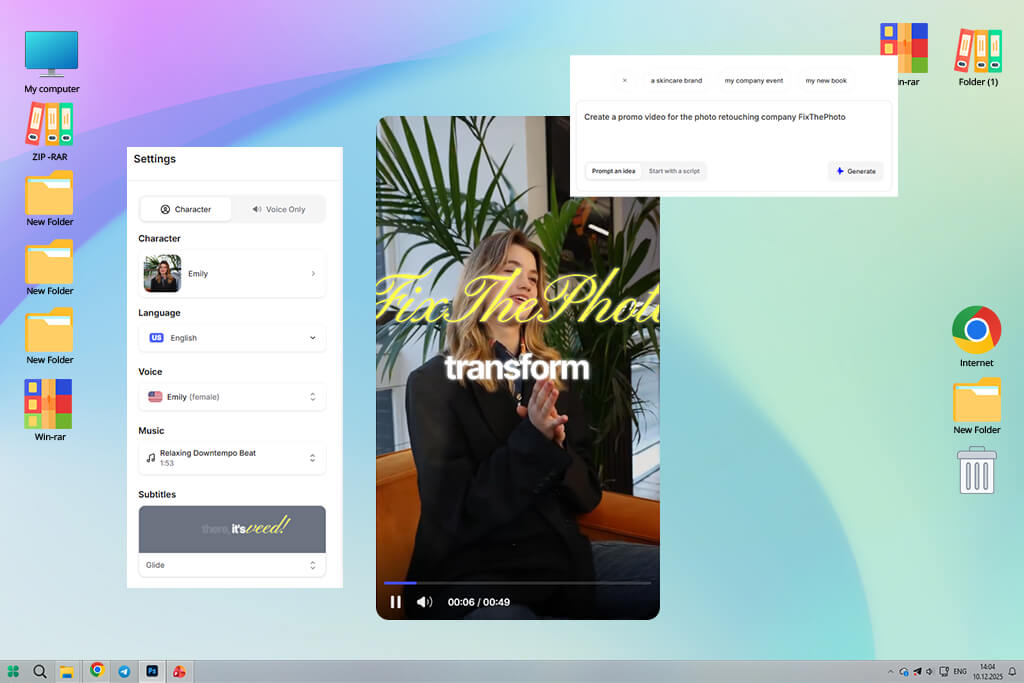Select the Folder (1) desktop icon
1024x683 pixels.
(x=978, y=57)
